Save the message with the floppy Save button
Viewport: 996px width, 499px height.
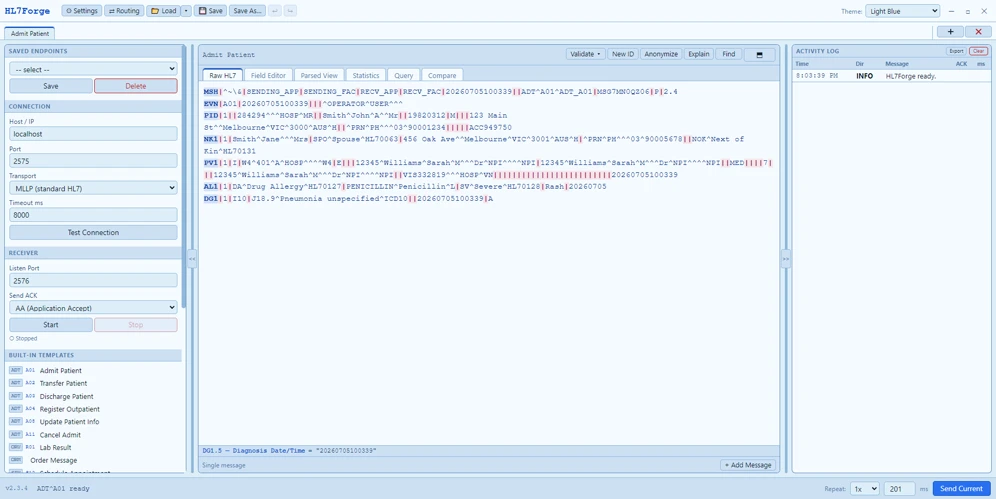[210, 11]
